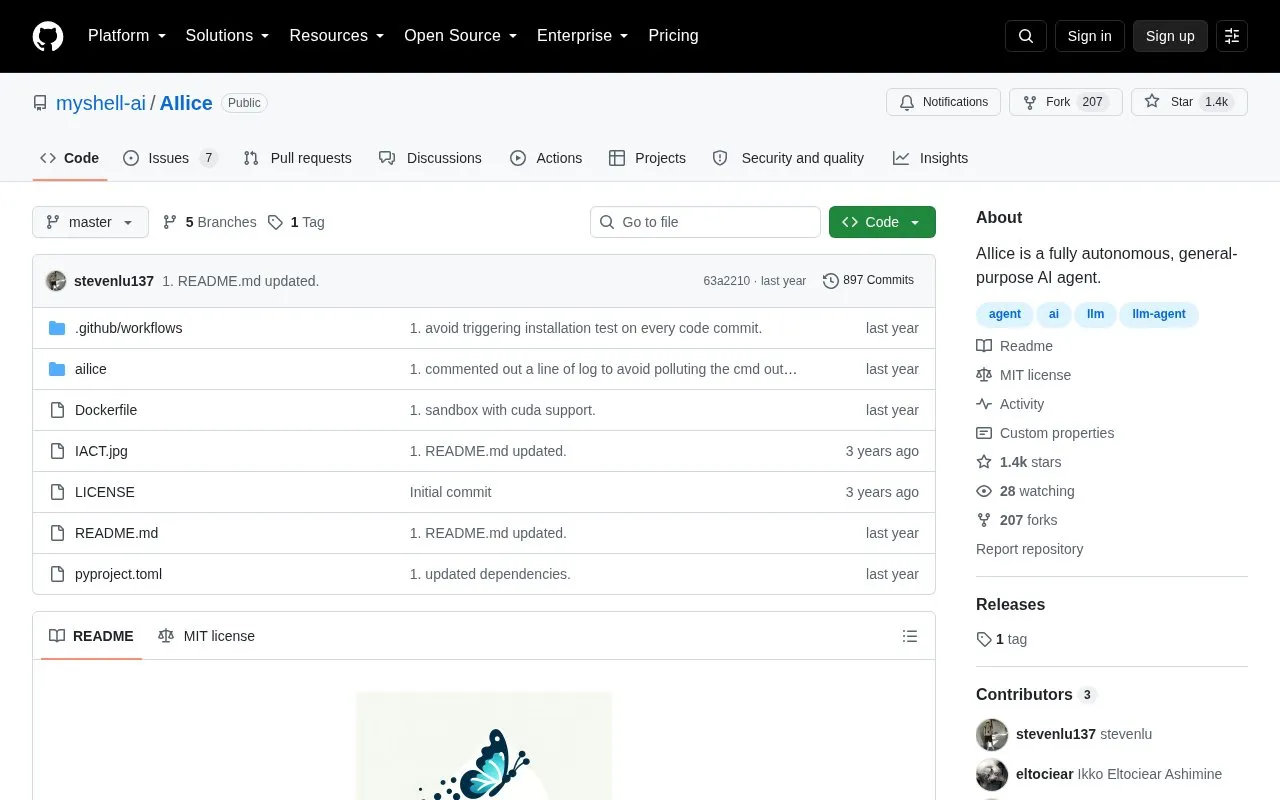
Task: Expand the Open Source menu
Action: (x=461, y=36)
